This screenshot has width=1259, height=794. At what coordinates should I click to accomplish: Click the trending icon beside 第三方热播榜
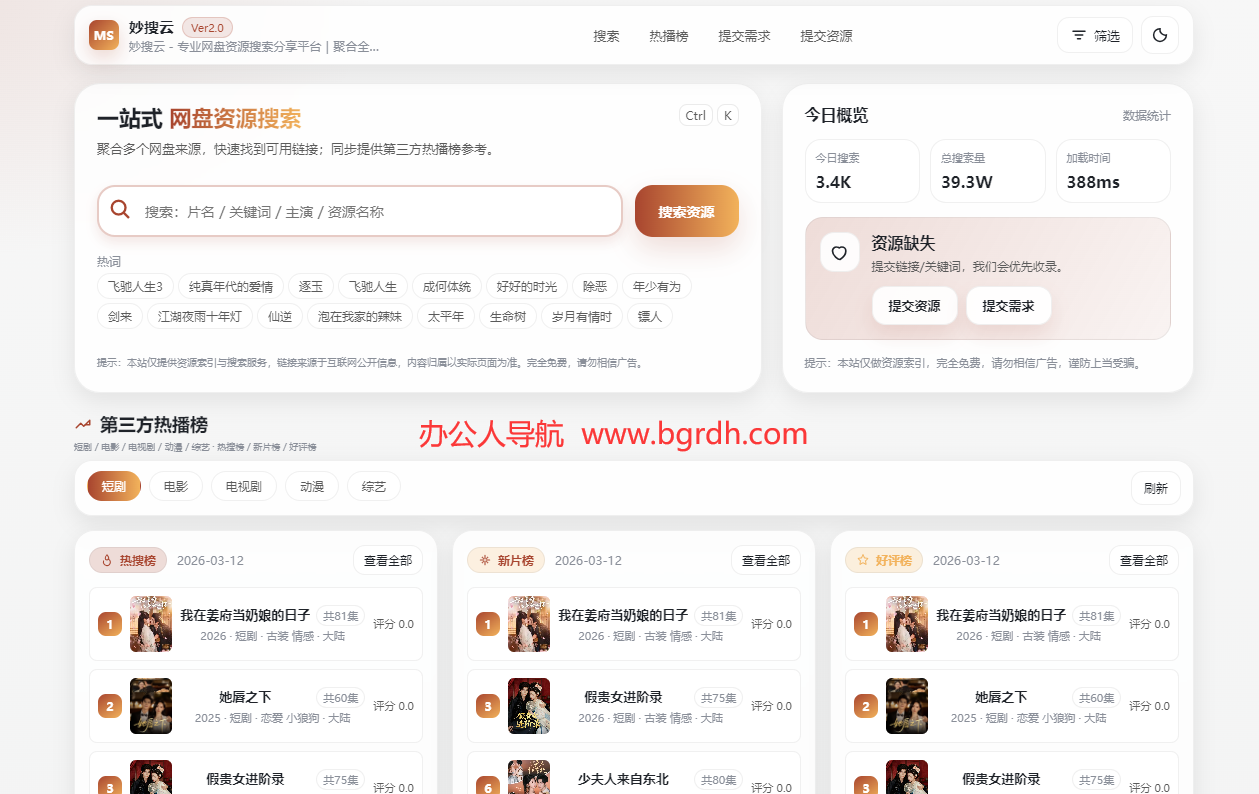click(83, 424)
